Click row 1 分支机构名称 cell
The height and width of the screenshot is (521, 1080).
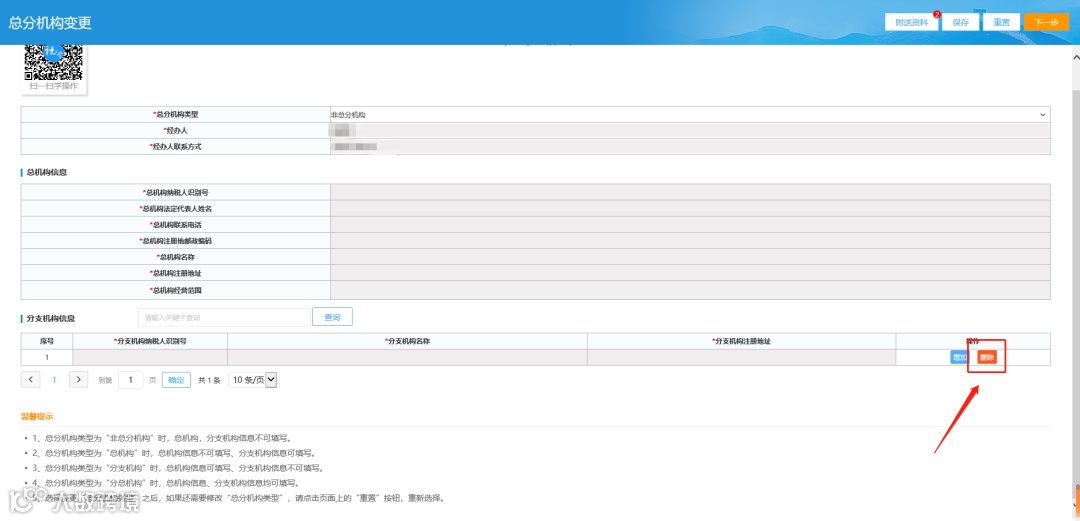(408, 357)
